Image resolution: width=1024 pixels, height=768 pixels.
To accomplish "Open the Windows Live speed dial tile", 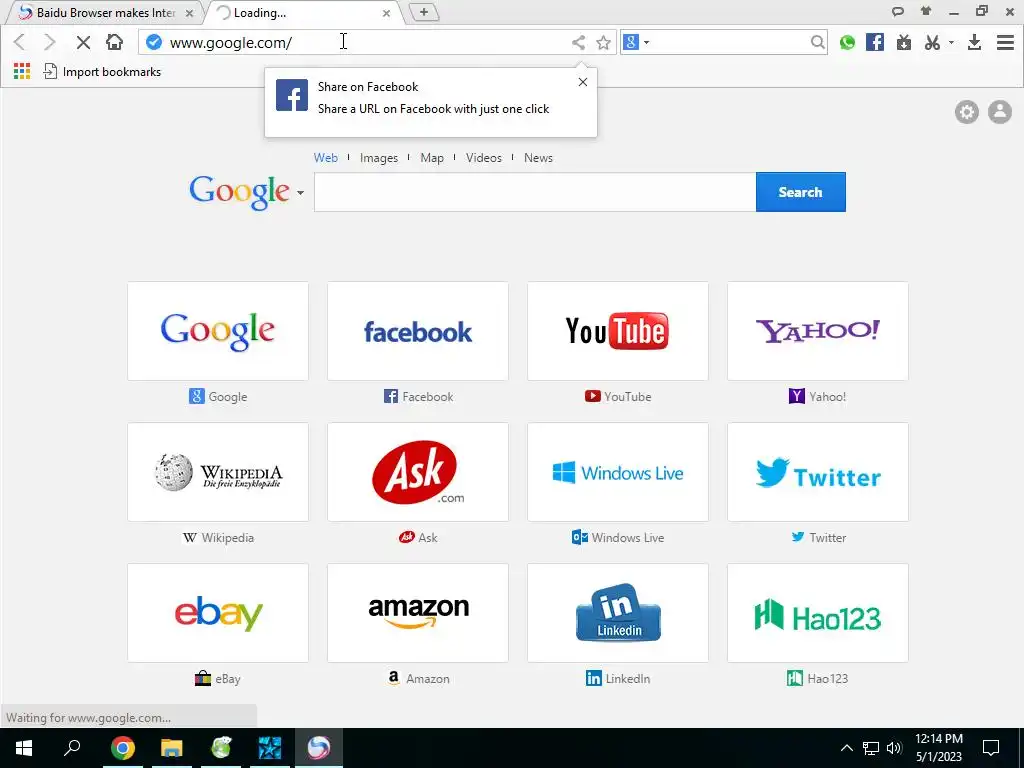I will [618, 472].
